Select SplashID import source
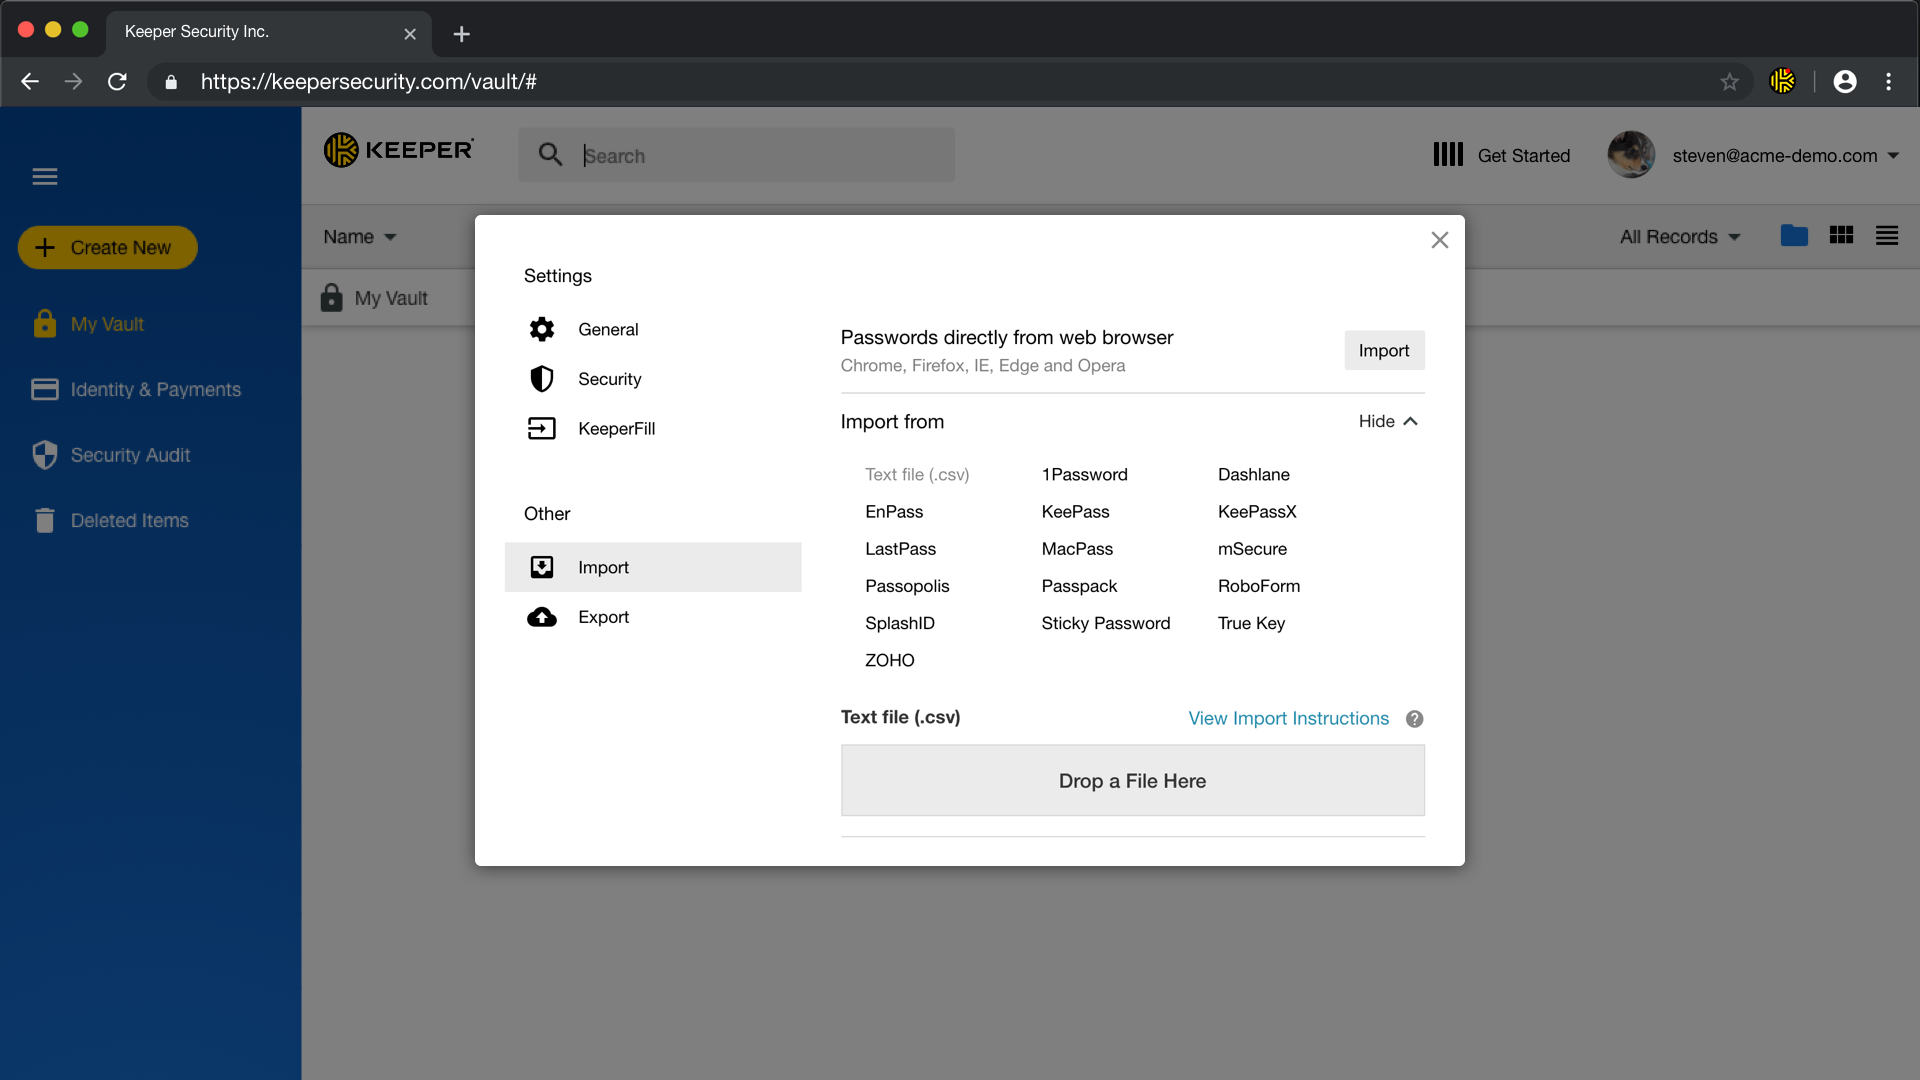The image size is (1920, 1080). (x=900, y=622)
